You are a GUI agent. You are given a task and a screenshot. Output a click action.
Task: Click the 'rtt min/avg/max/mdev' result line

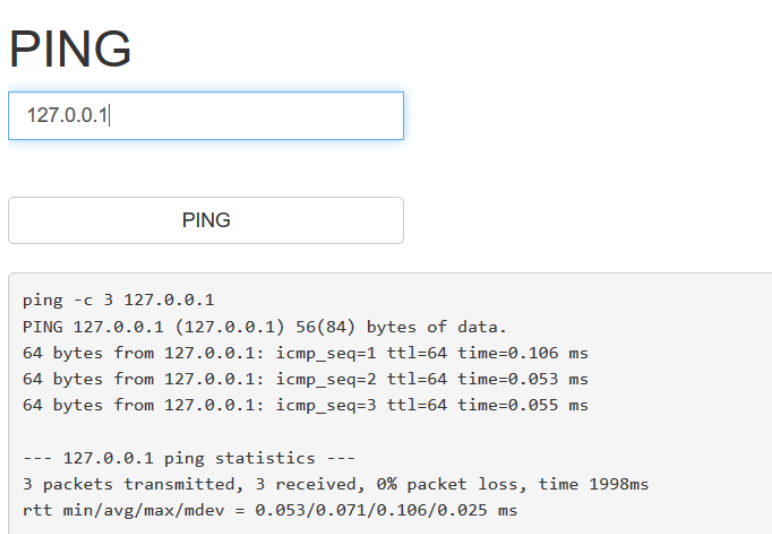(x=270, y=510)
